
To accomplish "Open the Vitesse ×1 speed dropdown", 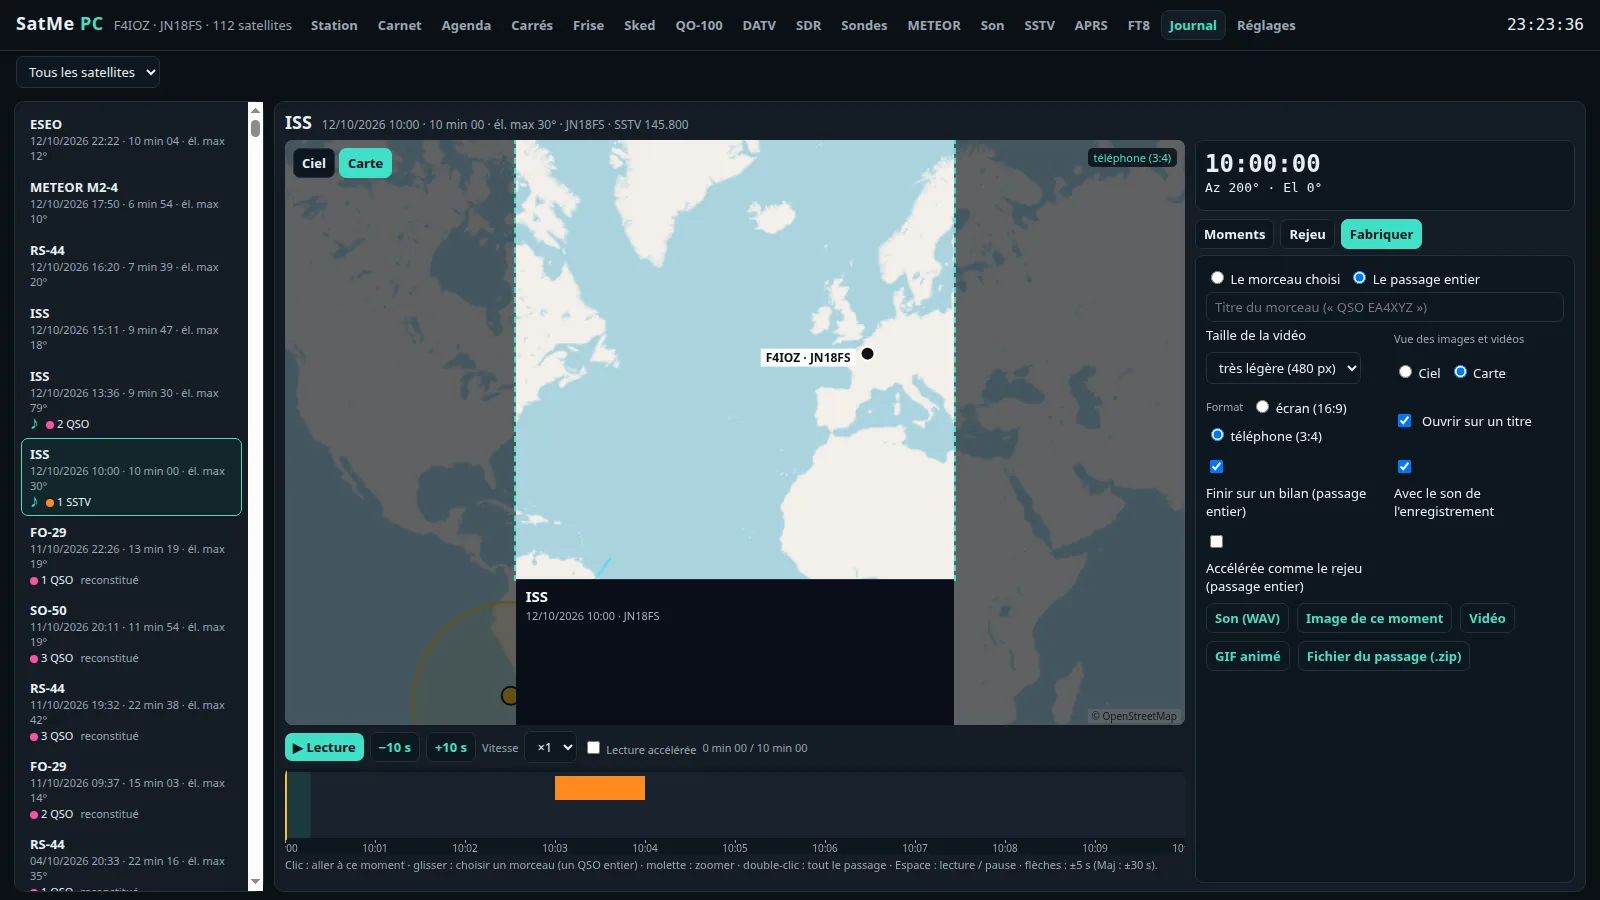I will [551, 748].
